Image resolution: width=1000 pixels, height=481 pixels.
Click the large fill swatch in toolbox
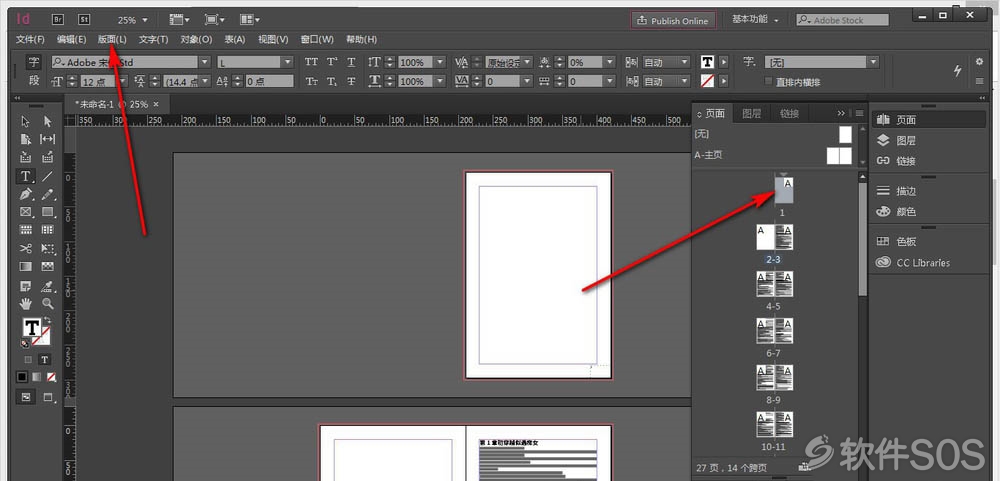tap(31, 327)
